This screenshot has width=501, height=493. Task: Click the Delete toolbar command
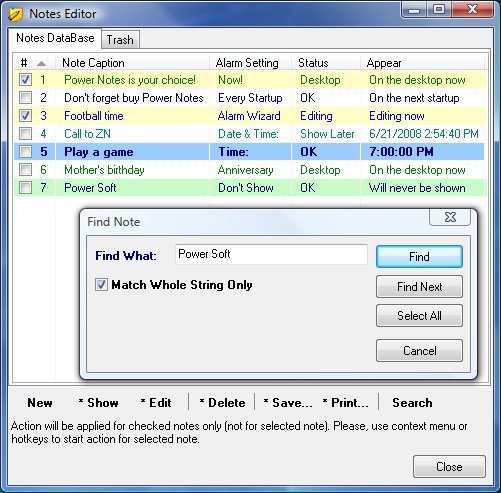[x=222, y=403]
